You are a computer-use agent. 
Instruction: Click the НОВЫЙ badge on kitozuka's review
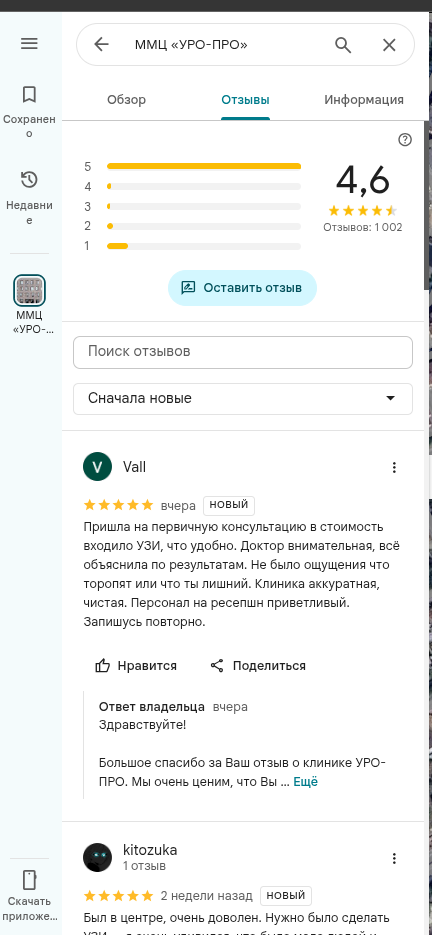coord(286,895)
